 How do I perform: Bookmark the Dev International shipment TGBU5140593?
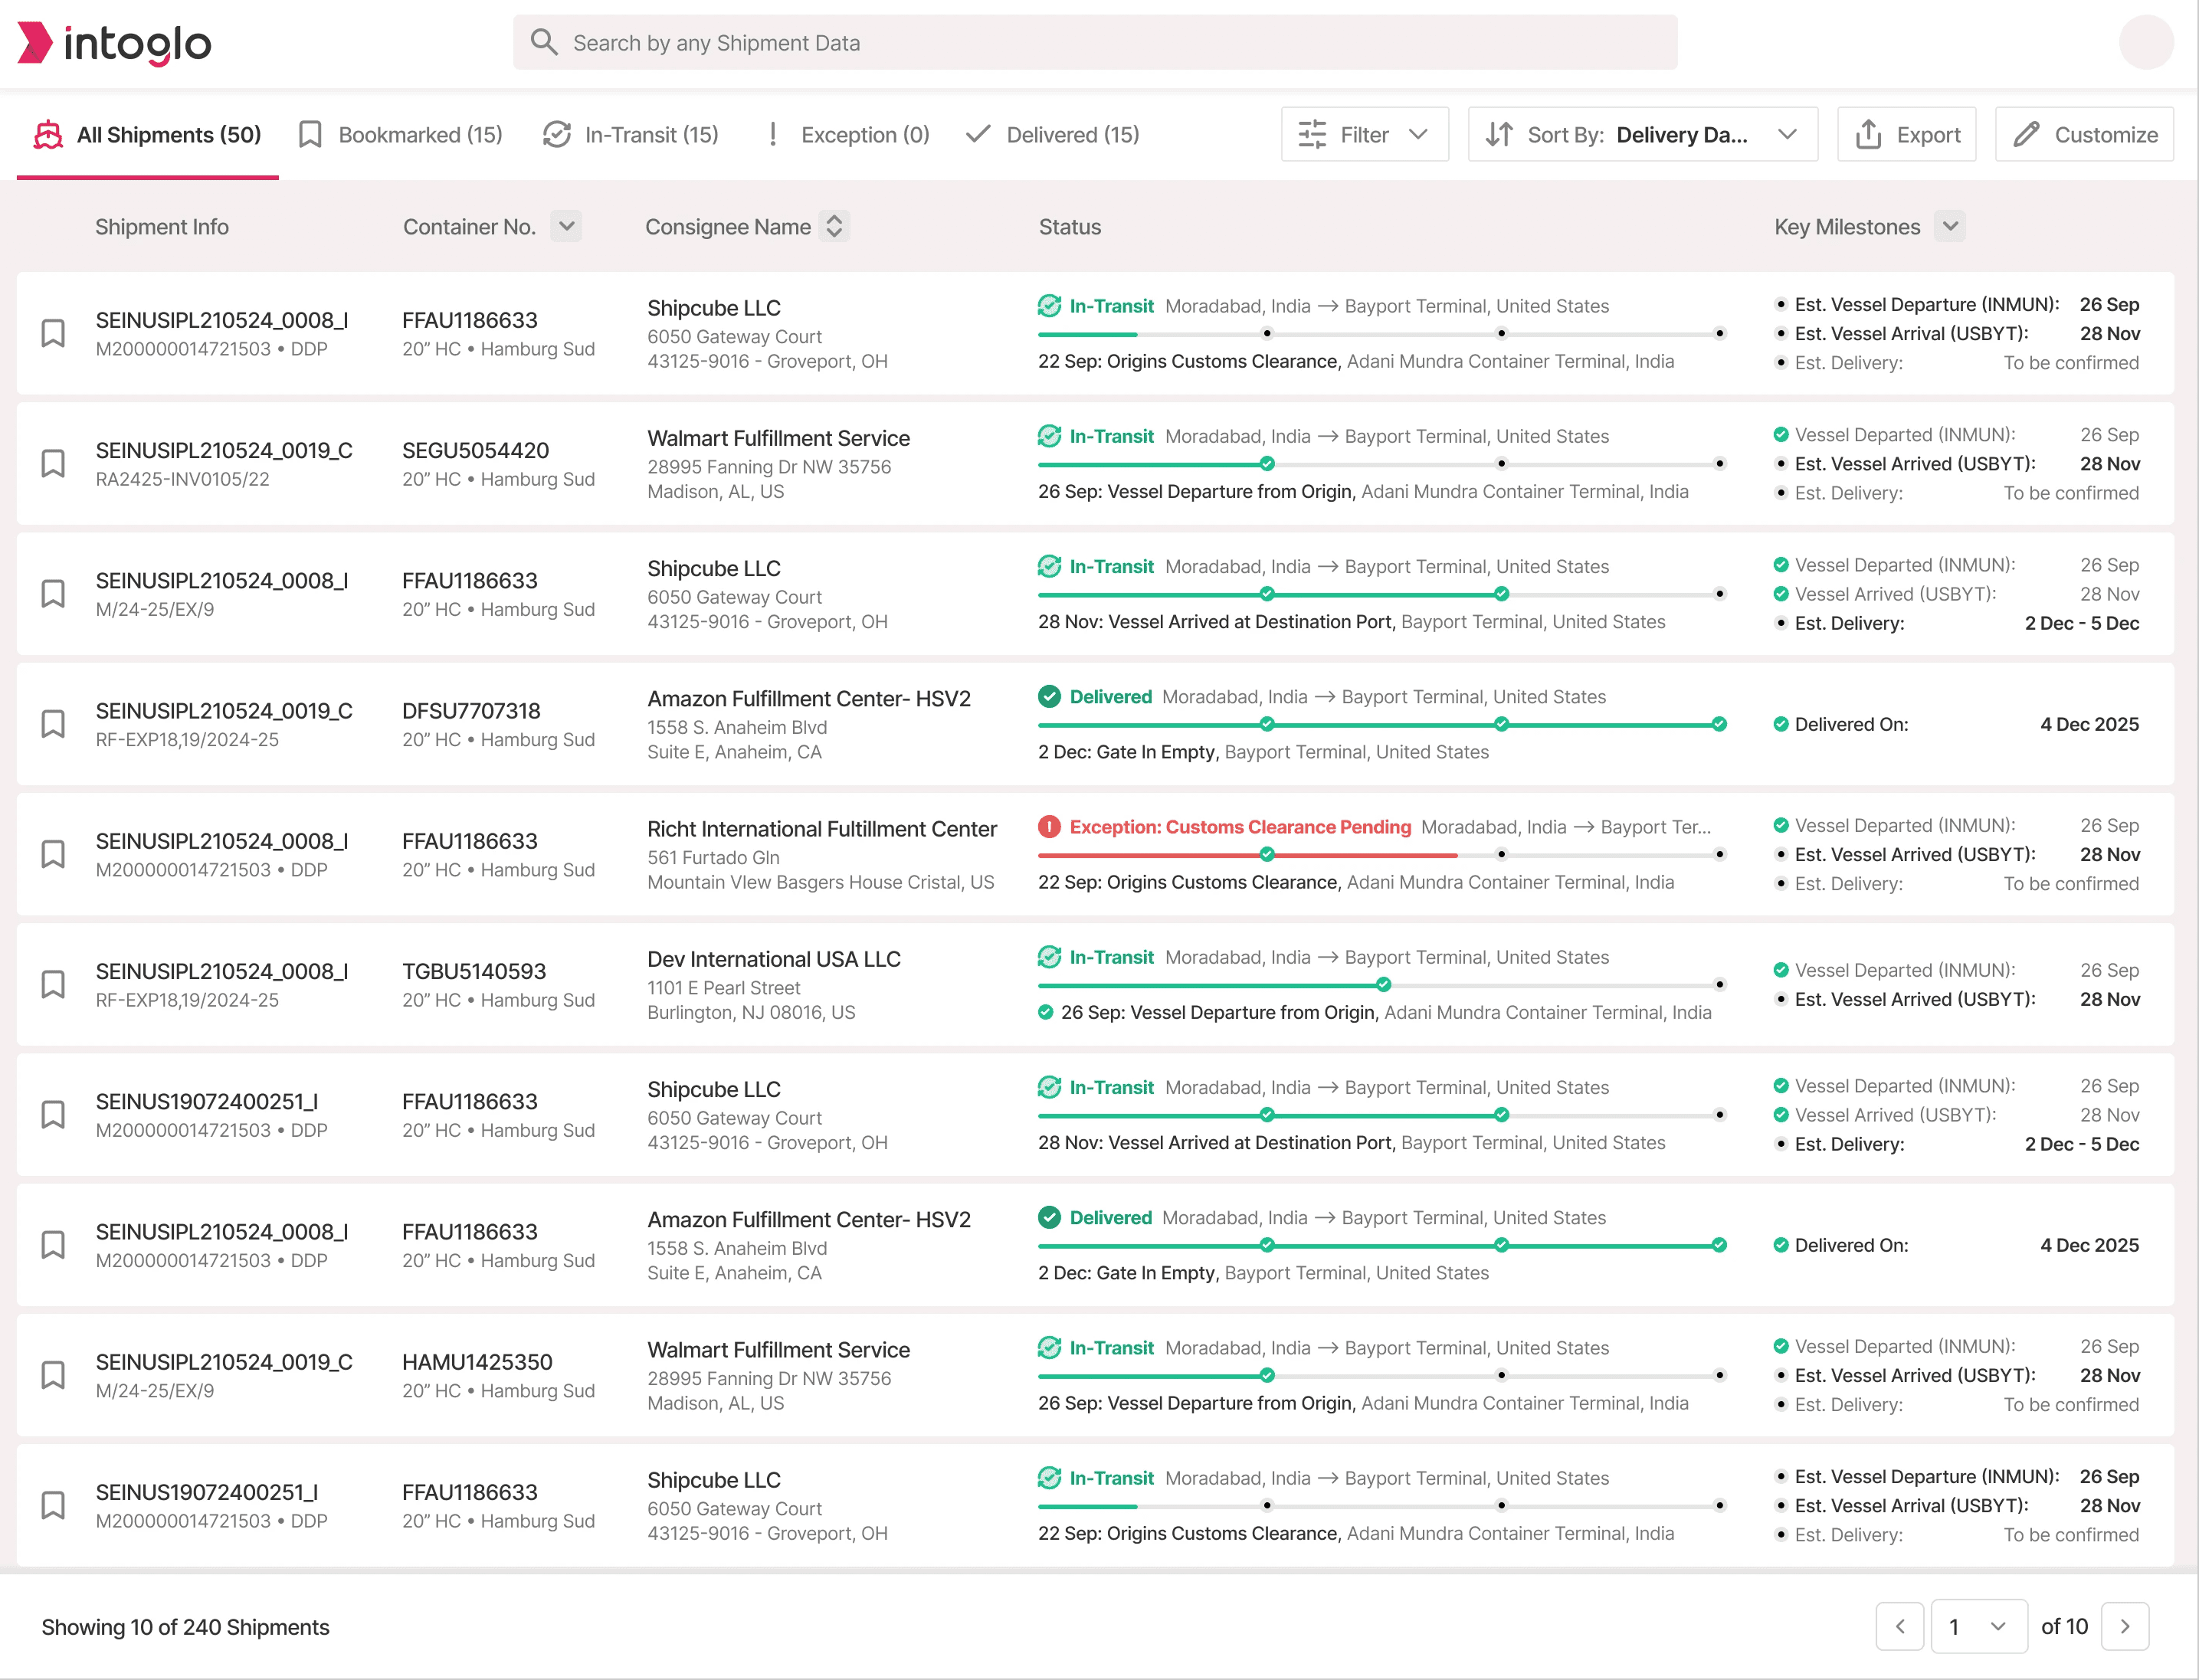[x=53, y=984]
